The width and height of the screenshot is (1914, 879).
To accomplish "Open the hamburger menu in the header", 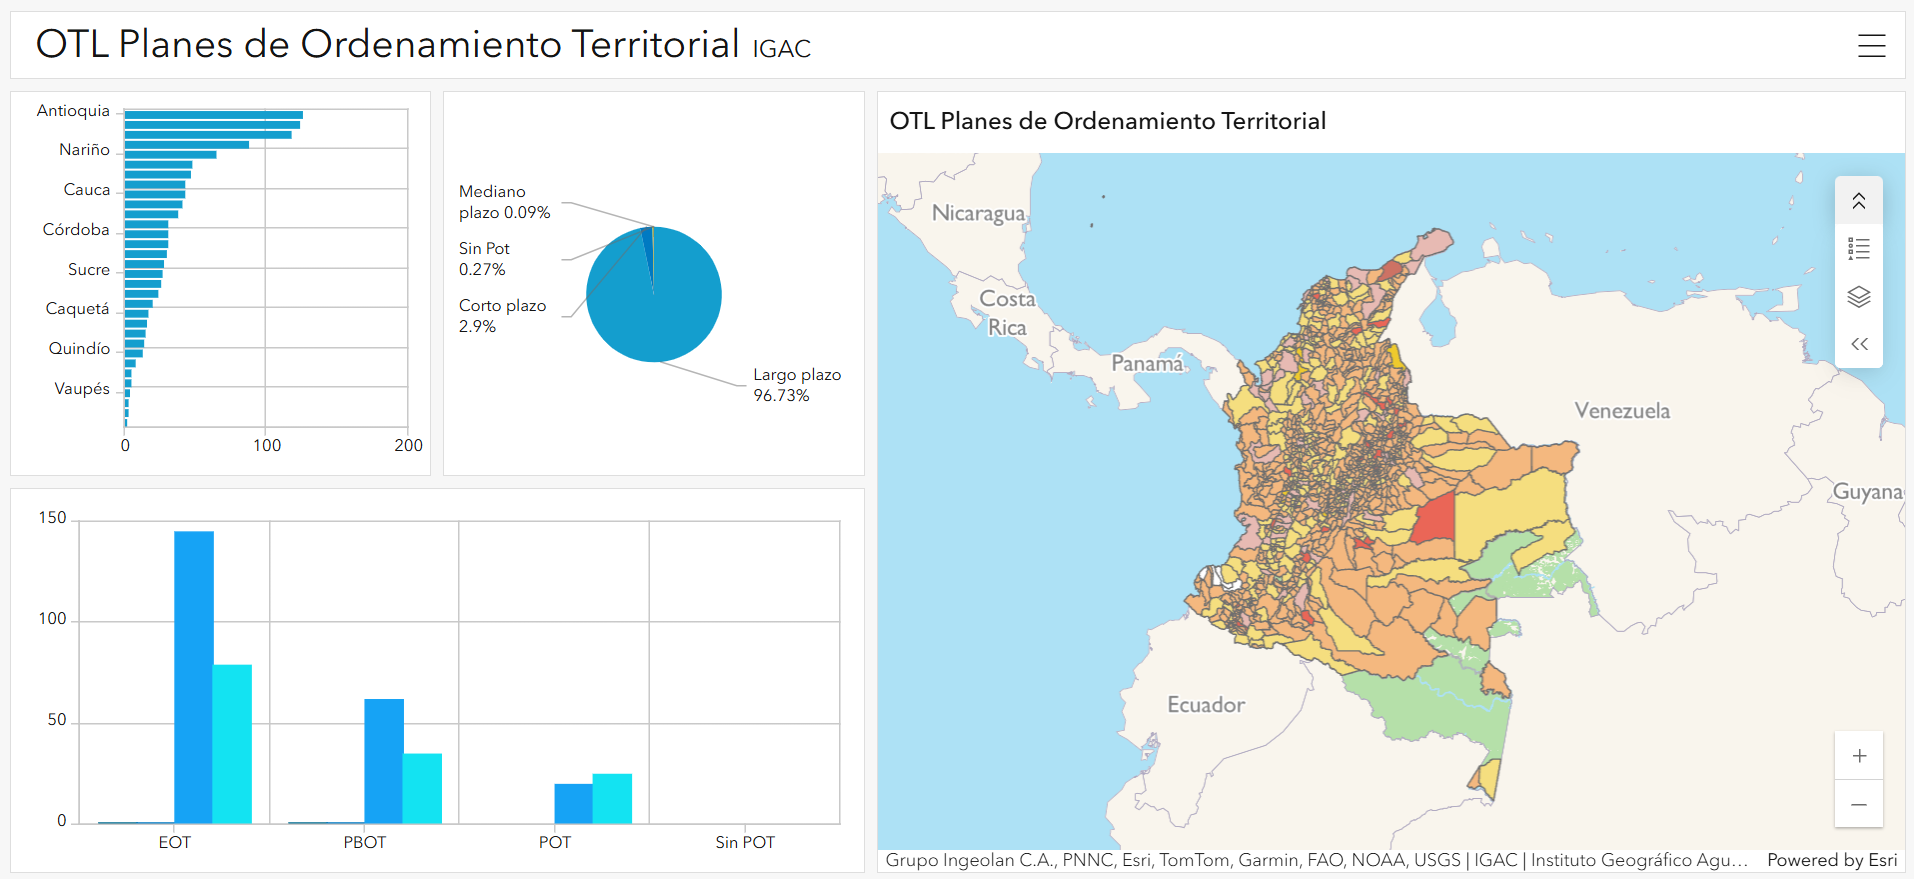I will pyautogui.click(x=1871, y=46).
